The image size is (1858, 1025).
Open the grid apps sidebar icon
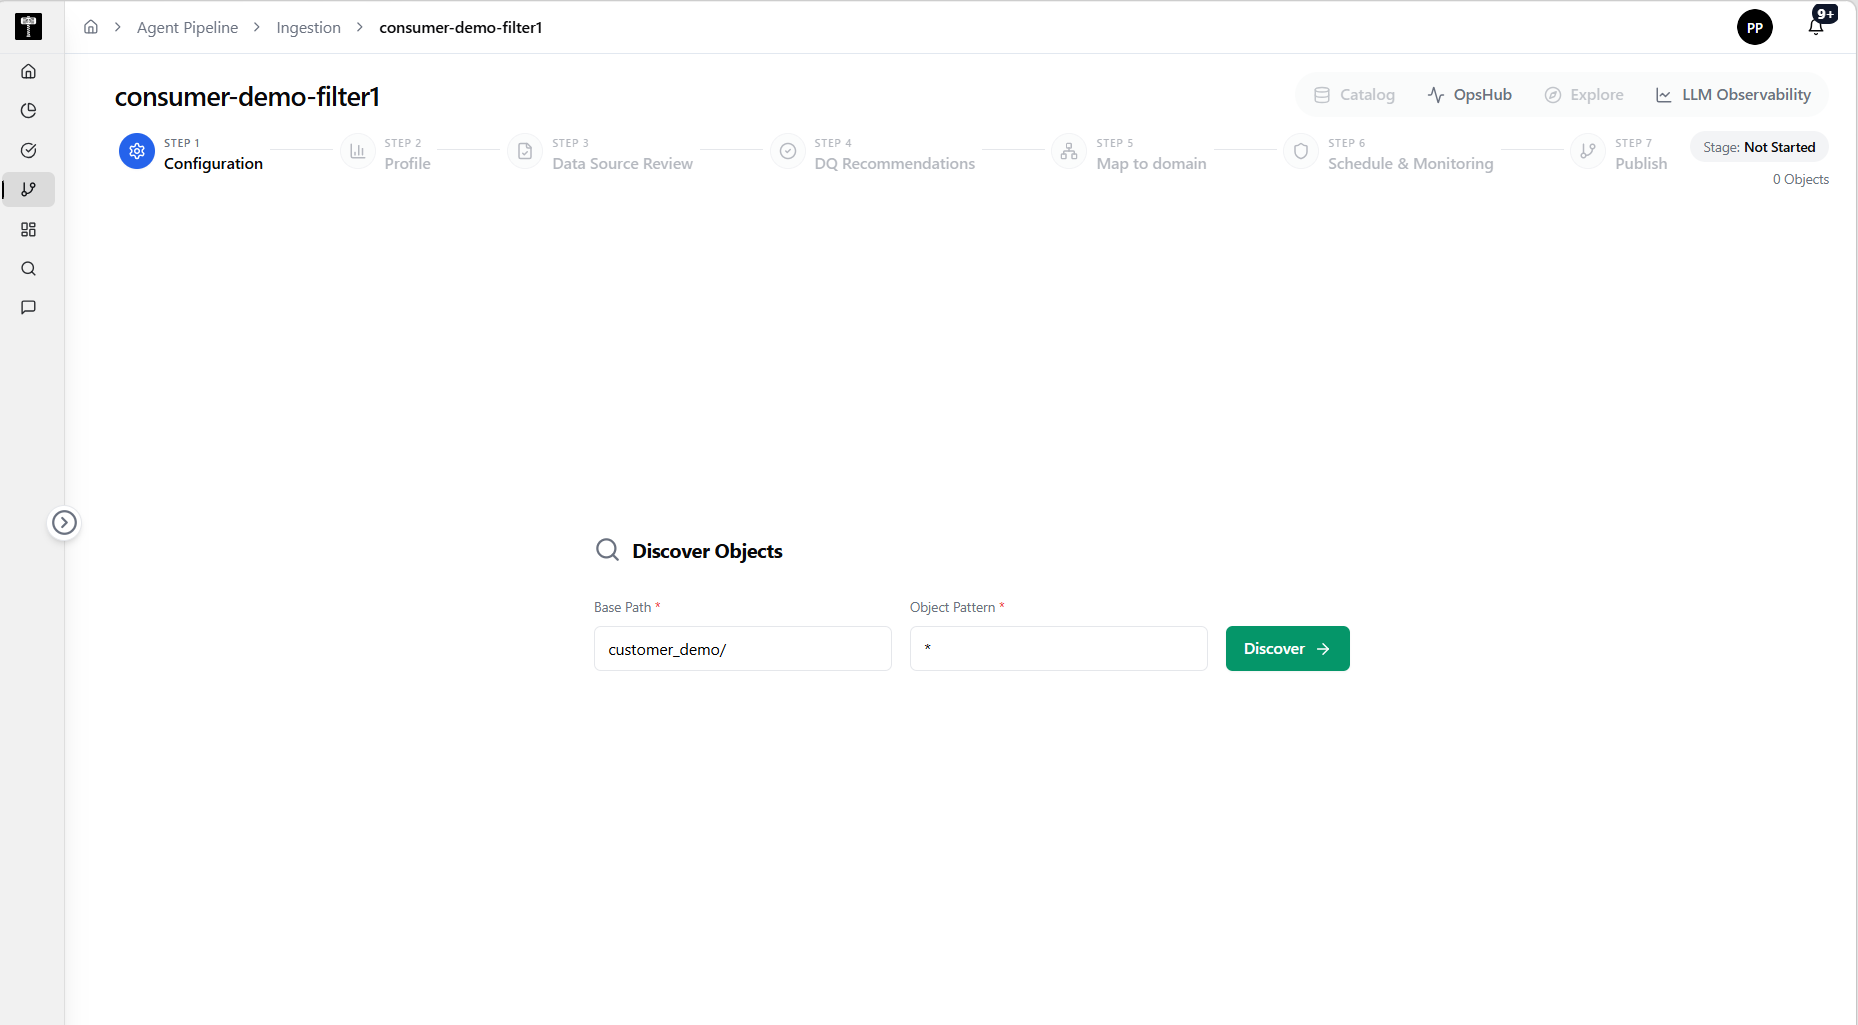(29, 229)
